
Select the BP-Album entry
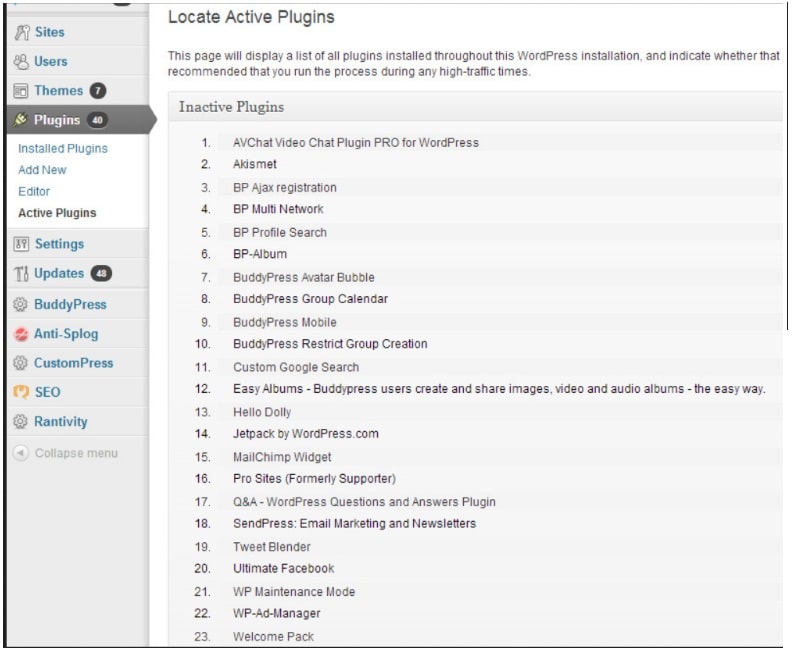tap(260, 254)
